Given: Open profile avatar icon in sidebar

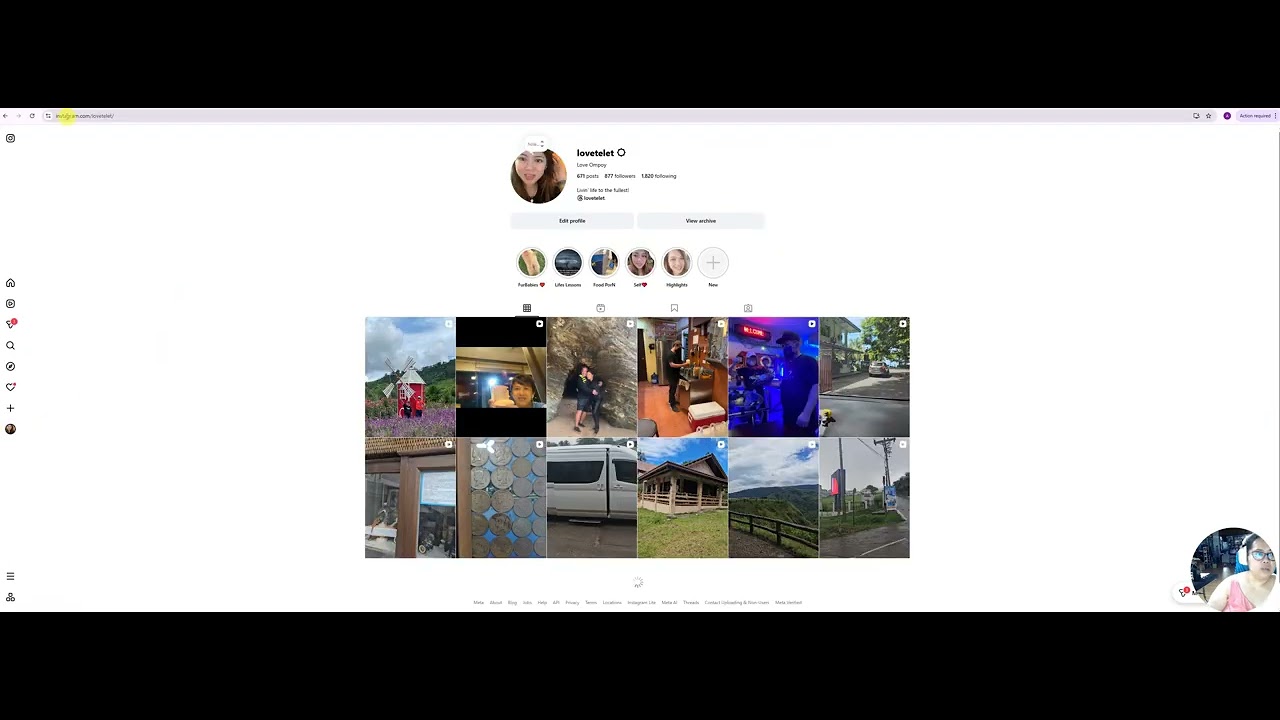Looking at the screenshot, I should pos(10,429).
